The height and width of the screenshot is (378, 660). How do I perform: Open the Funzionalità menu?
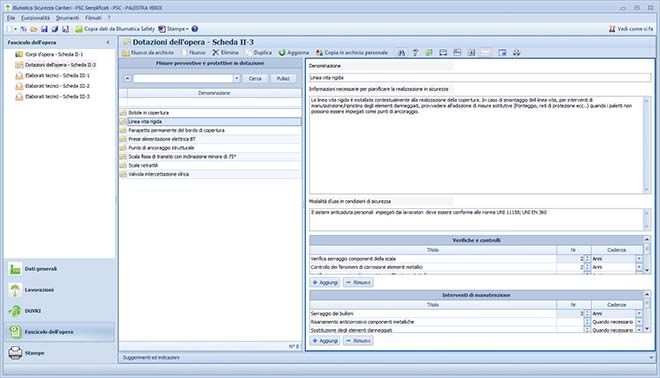pos(35,18)
